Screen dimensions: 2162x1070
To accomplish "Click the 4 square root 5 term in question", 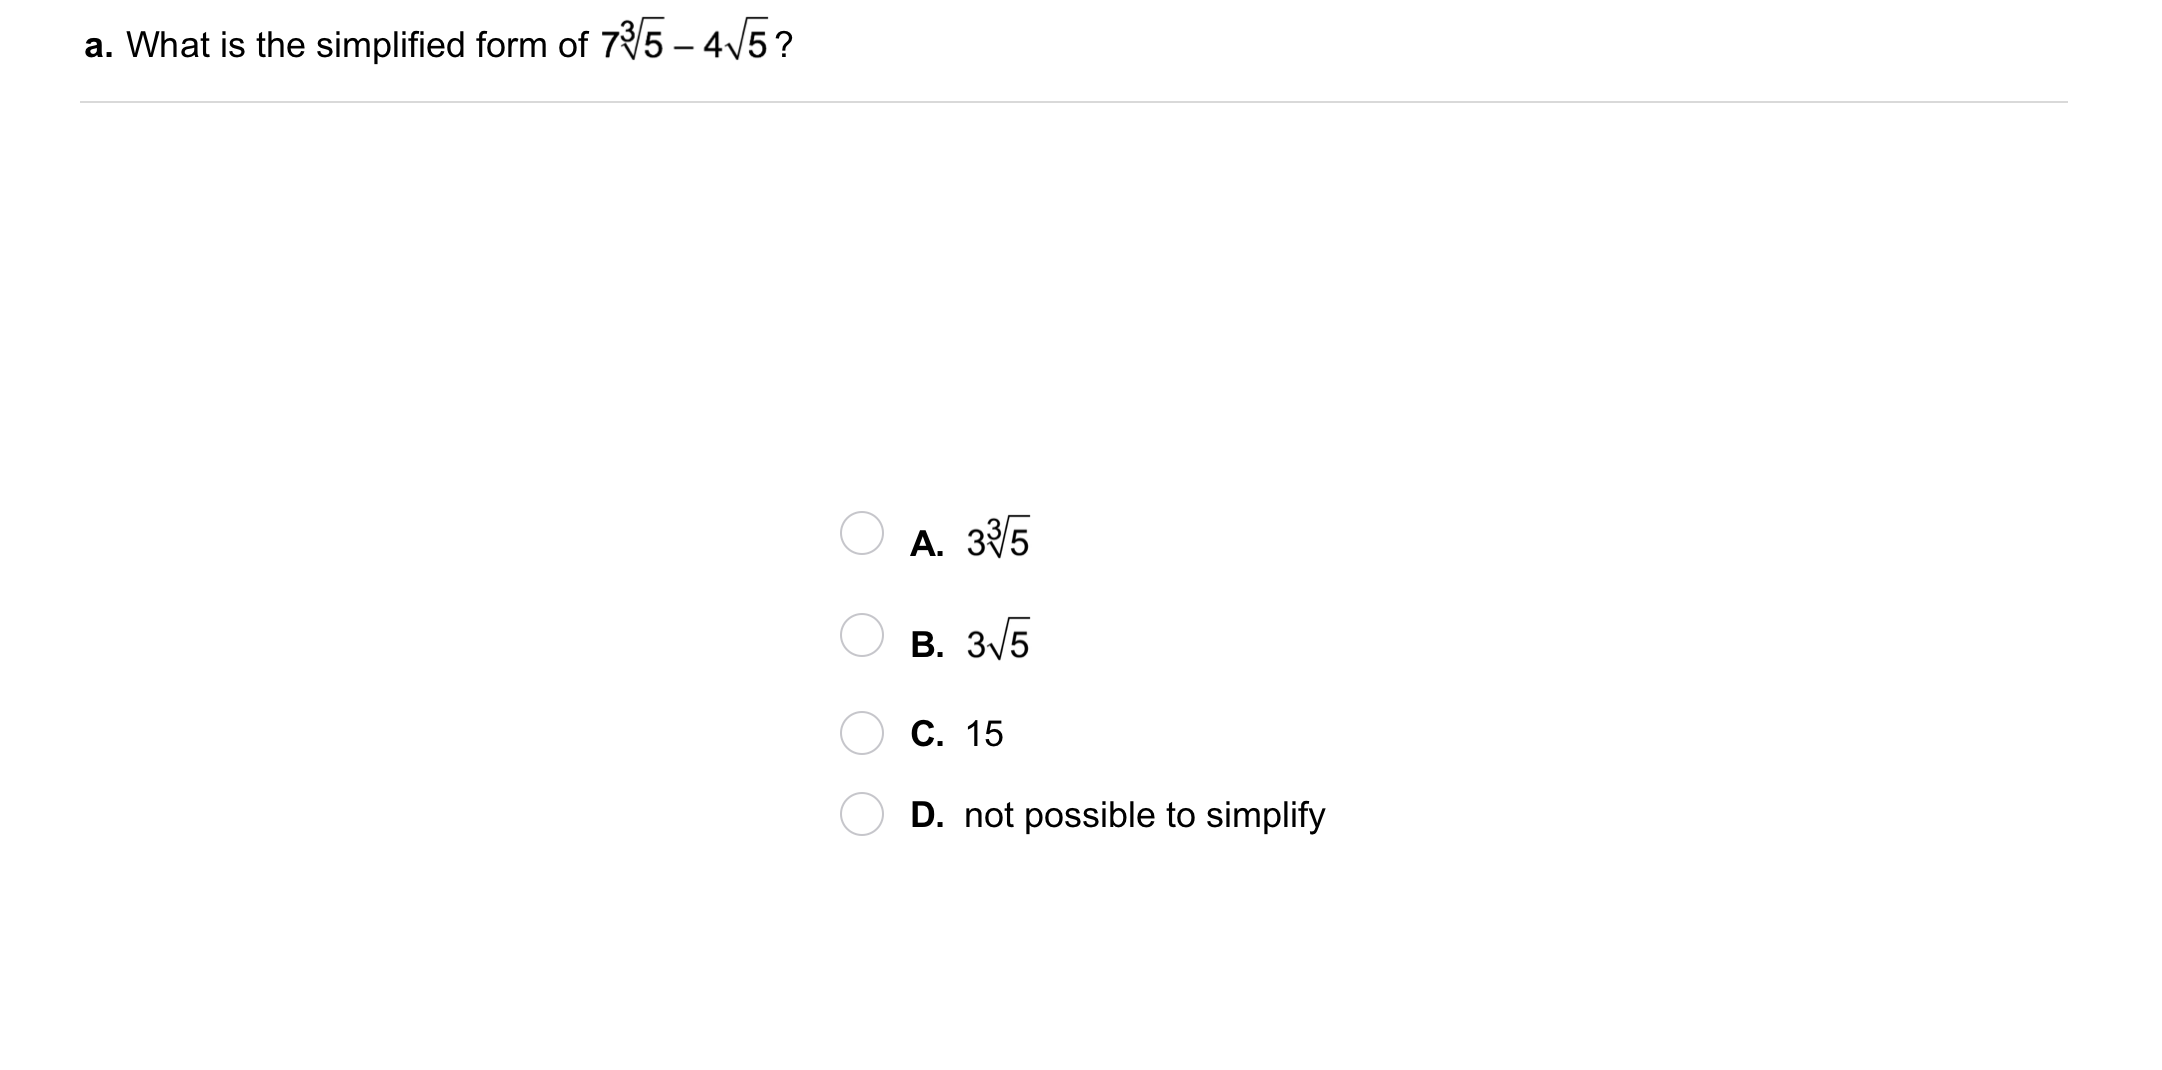I will pyautogui.click(x=736, y=45).
